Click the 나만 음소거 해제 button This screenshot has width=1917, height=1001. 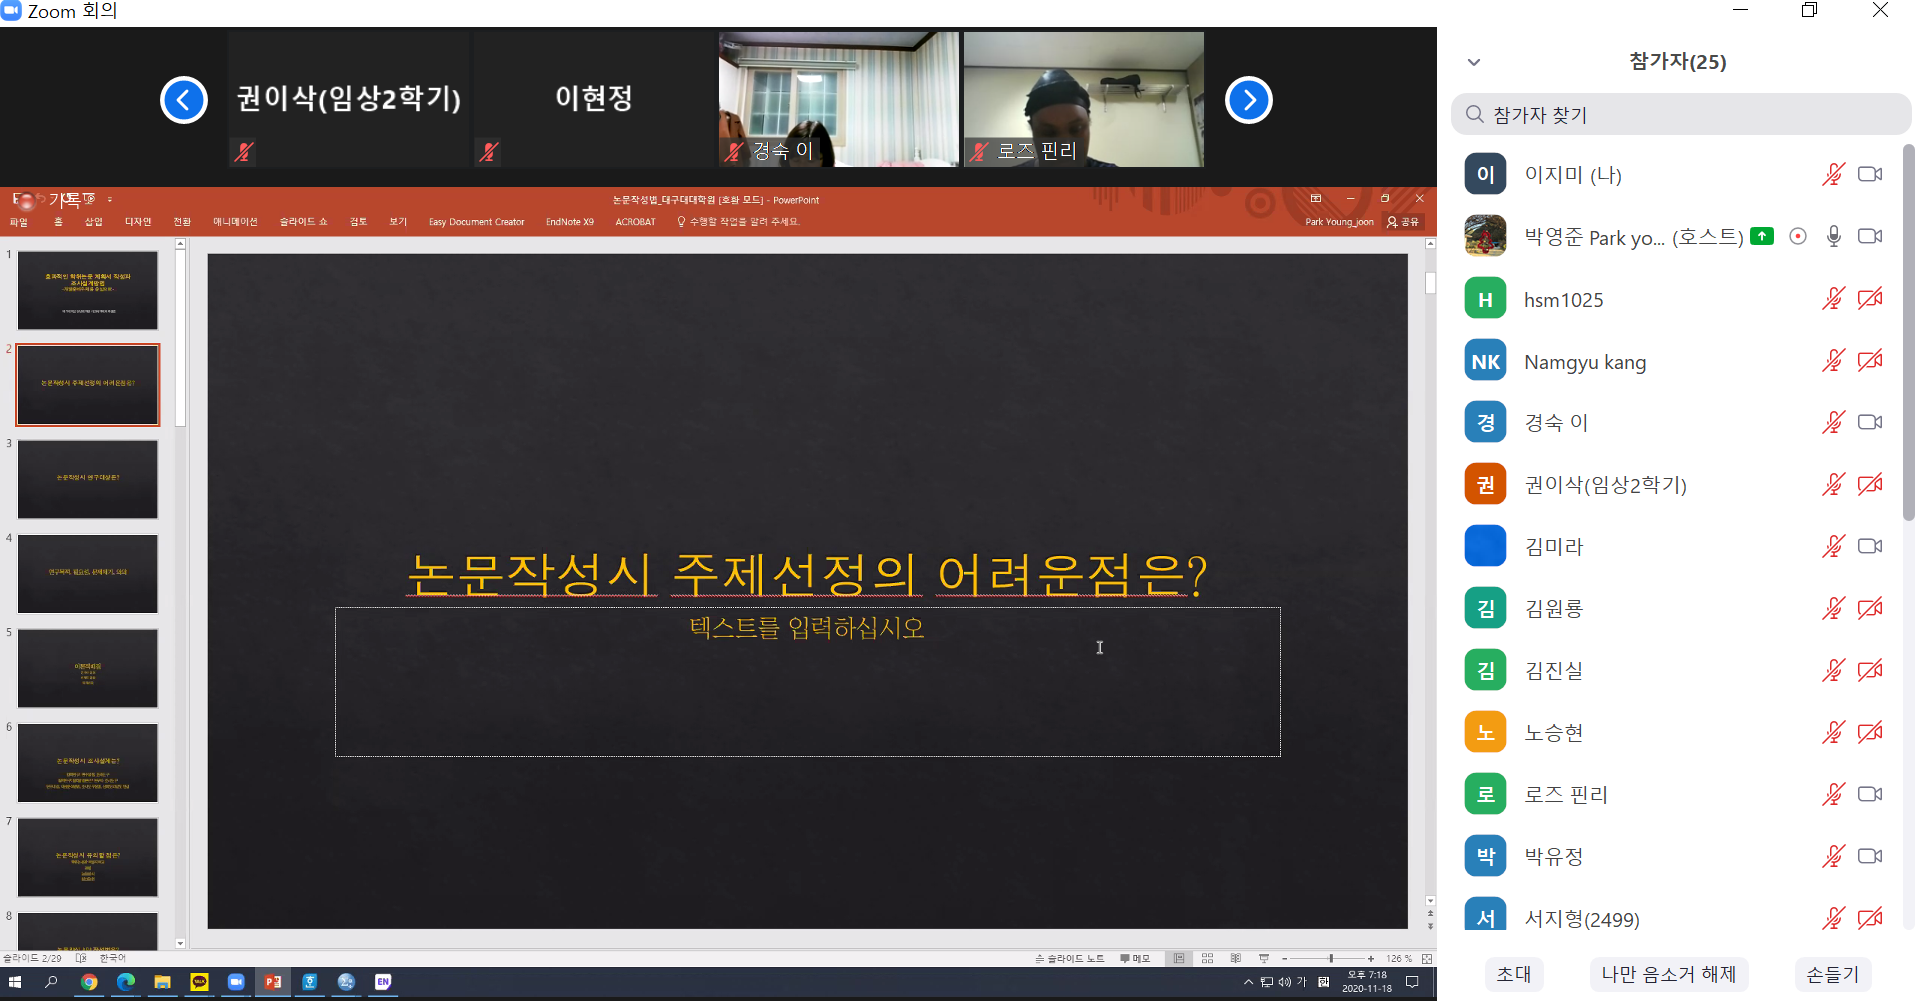[x=1668, y=974]
